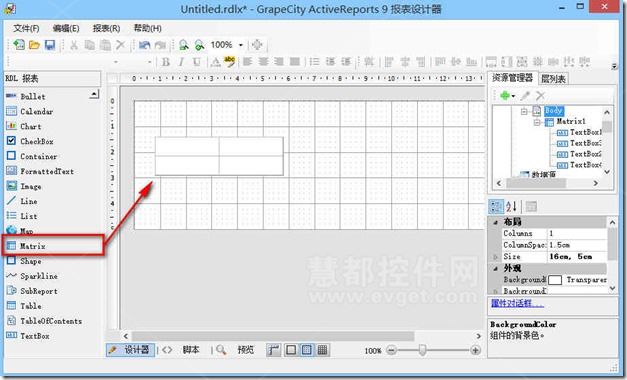The height and width of the screenshot is (380, 627).
Task: Click the designer horizontal scrollbar right arrow
Action: [478, 336]
